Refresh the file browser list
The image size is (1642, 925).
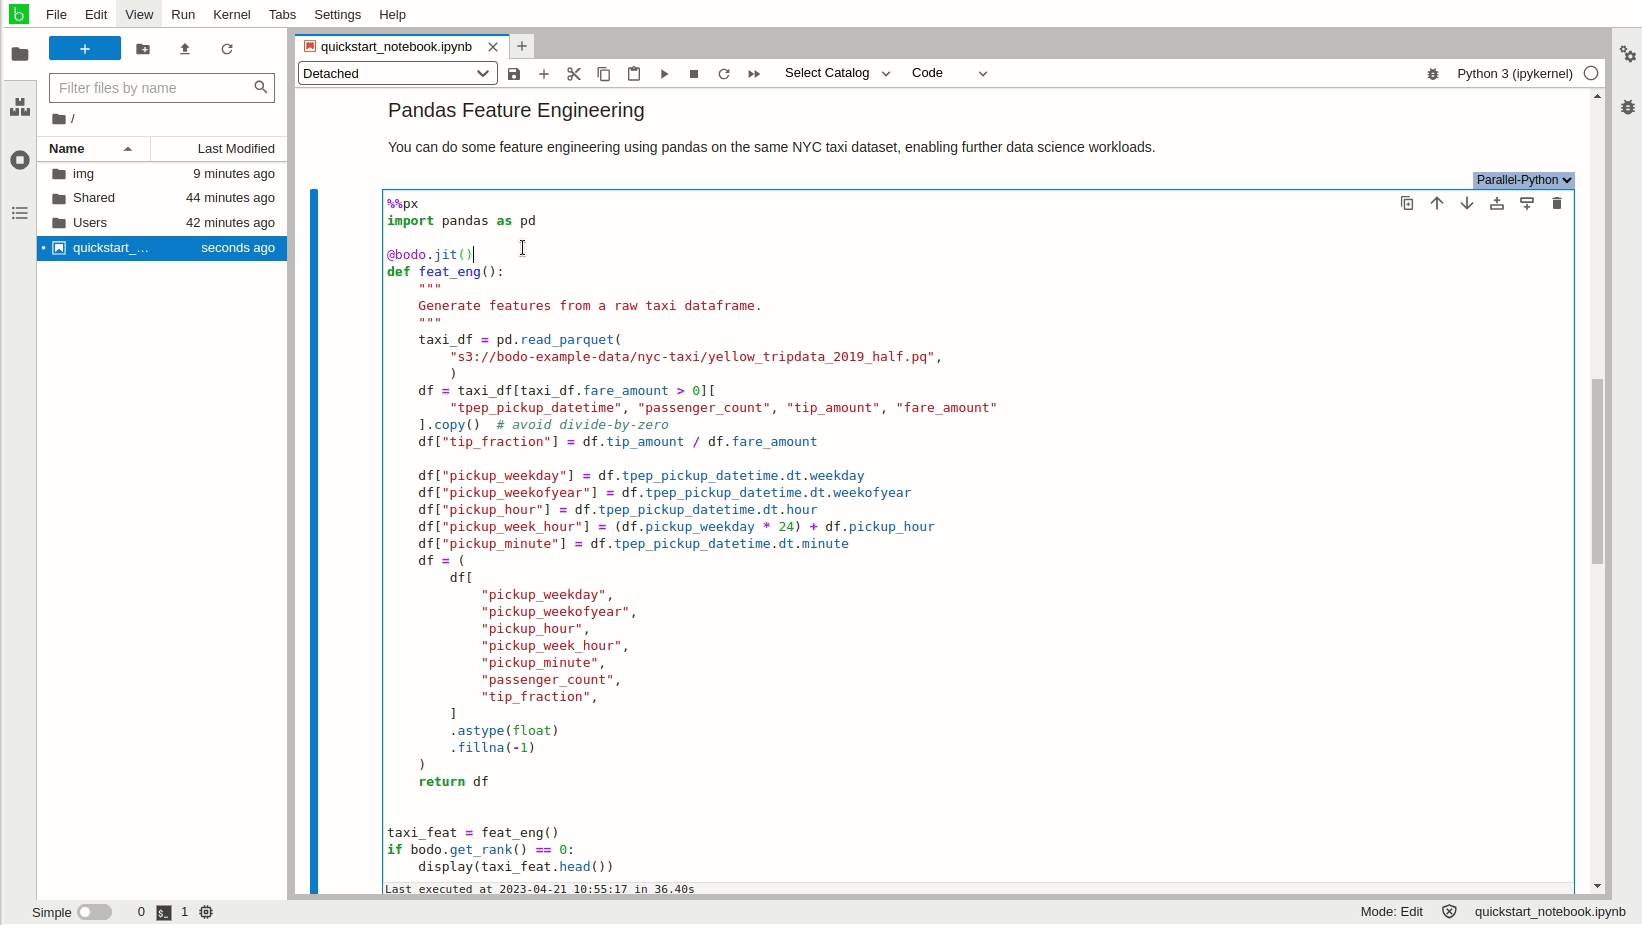pyautogui.click(x=227, y=49)
